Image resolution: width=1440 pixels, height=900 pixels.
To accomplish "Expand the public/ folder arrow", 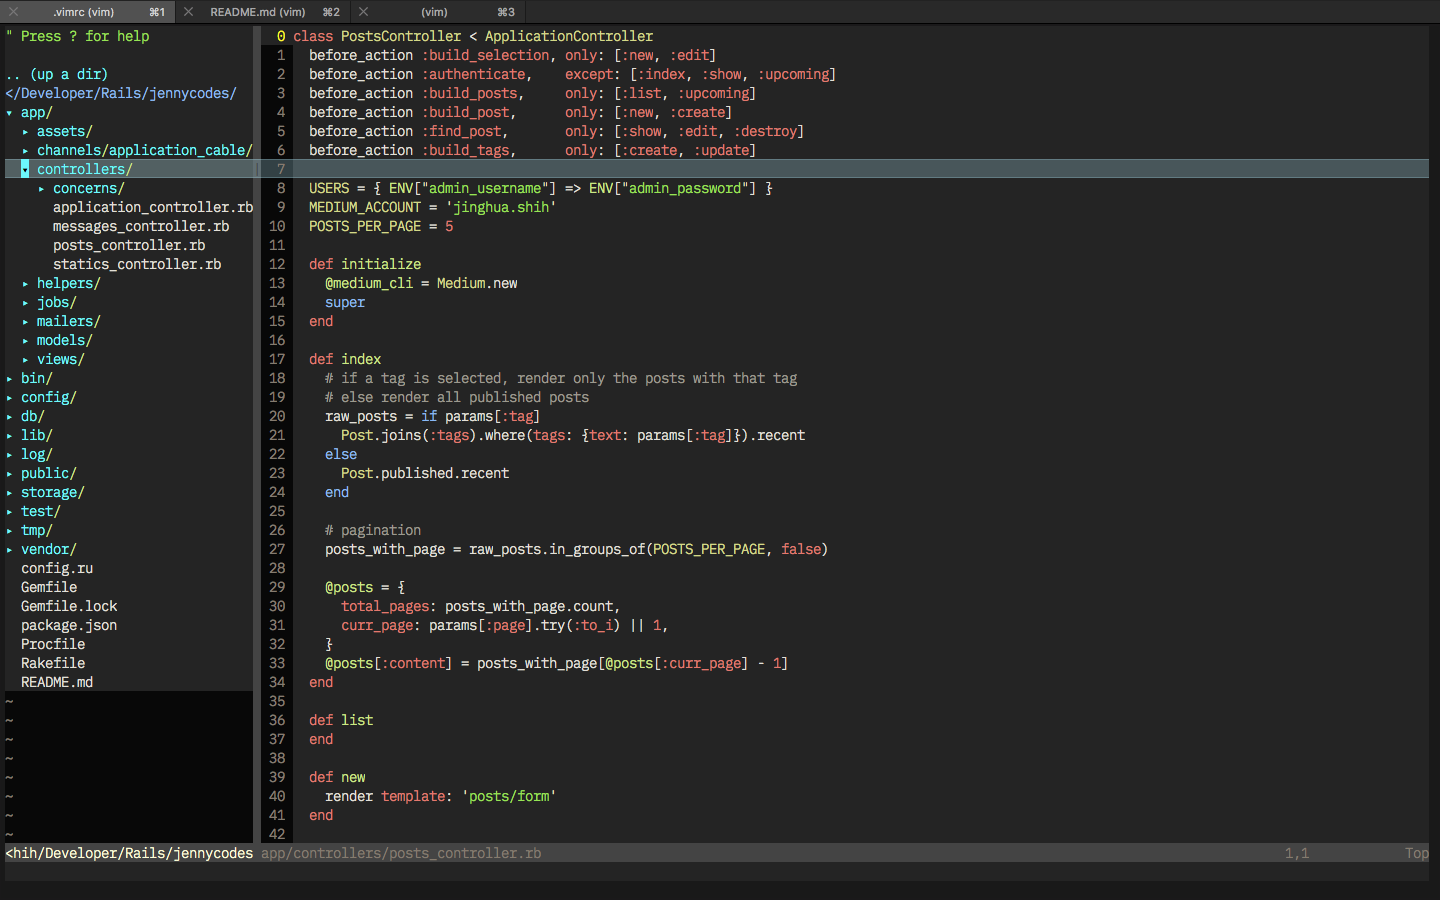I will pos(9,474).
